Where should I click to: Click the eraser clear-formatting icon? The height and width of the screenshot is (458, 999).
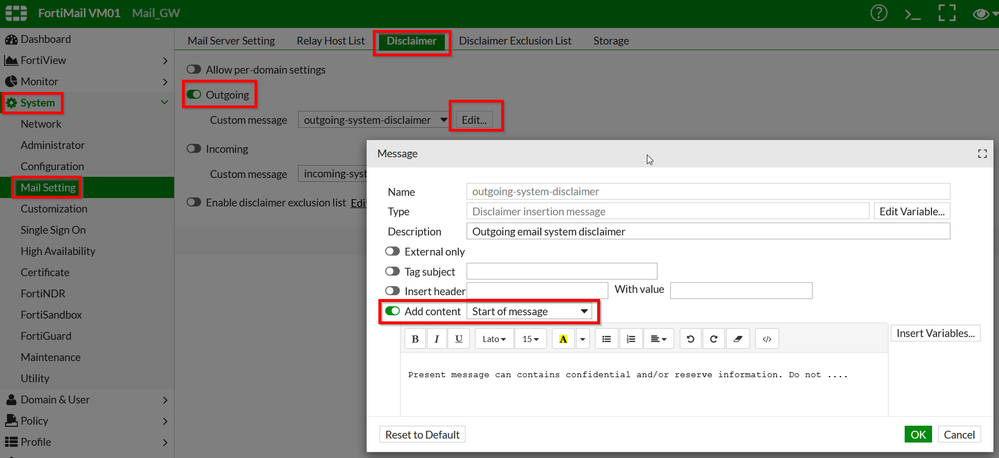pos(738,339)
